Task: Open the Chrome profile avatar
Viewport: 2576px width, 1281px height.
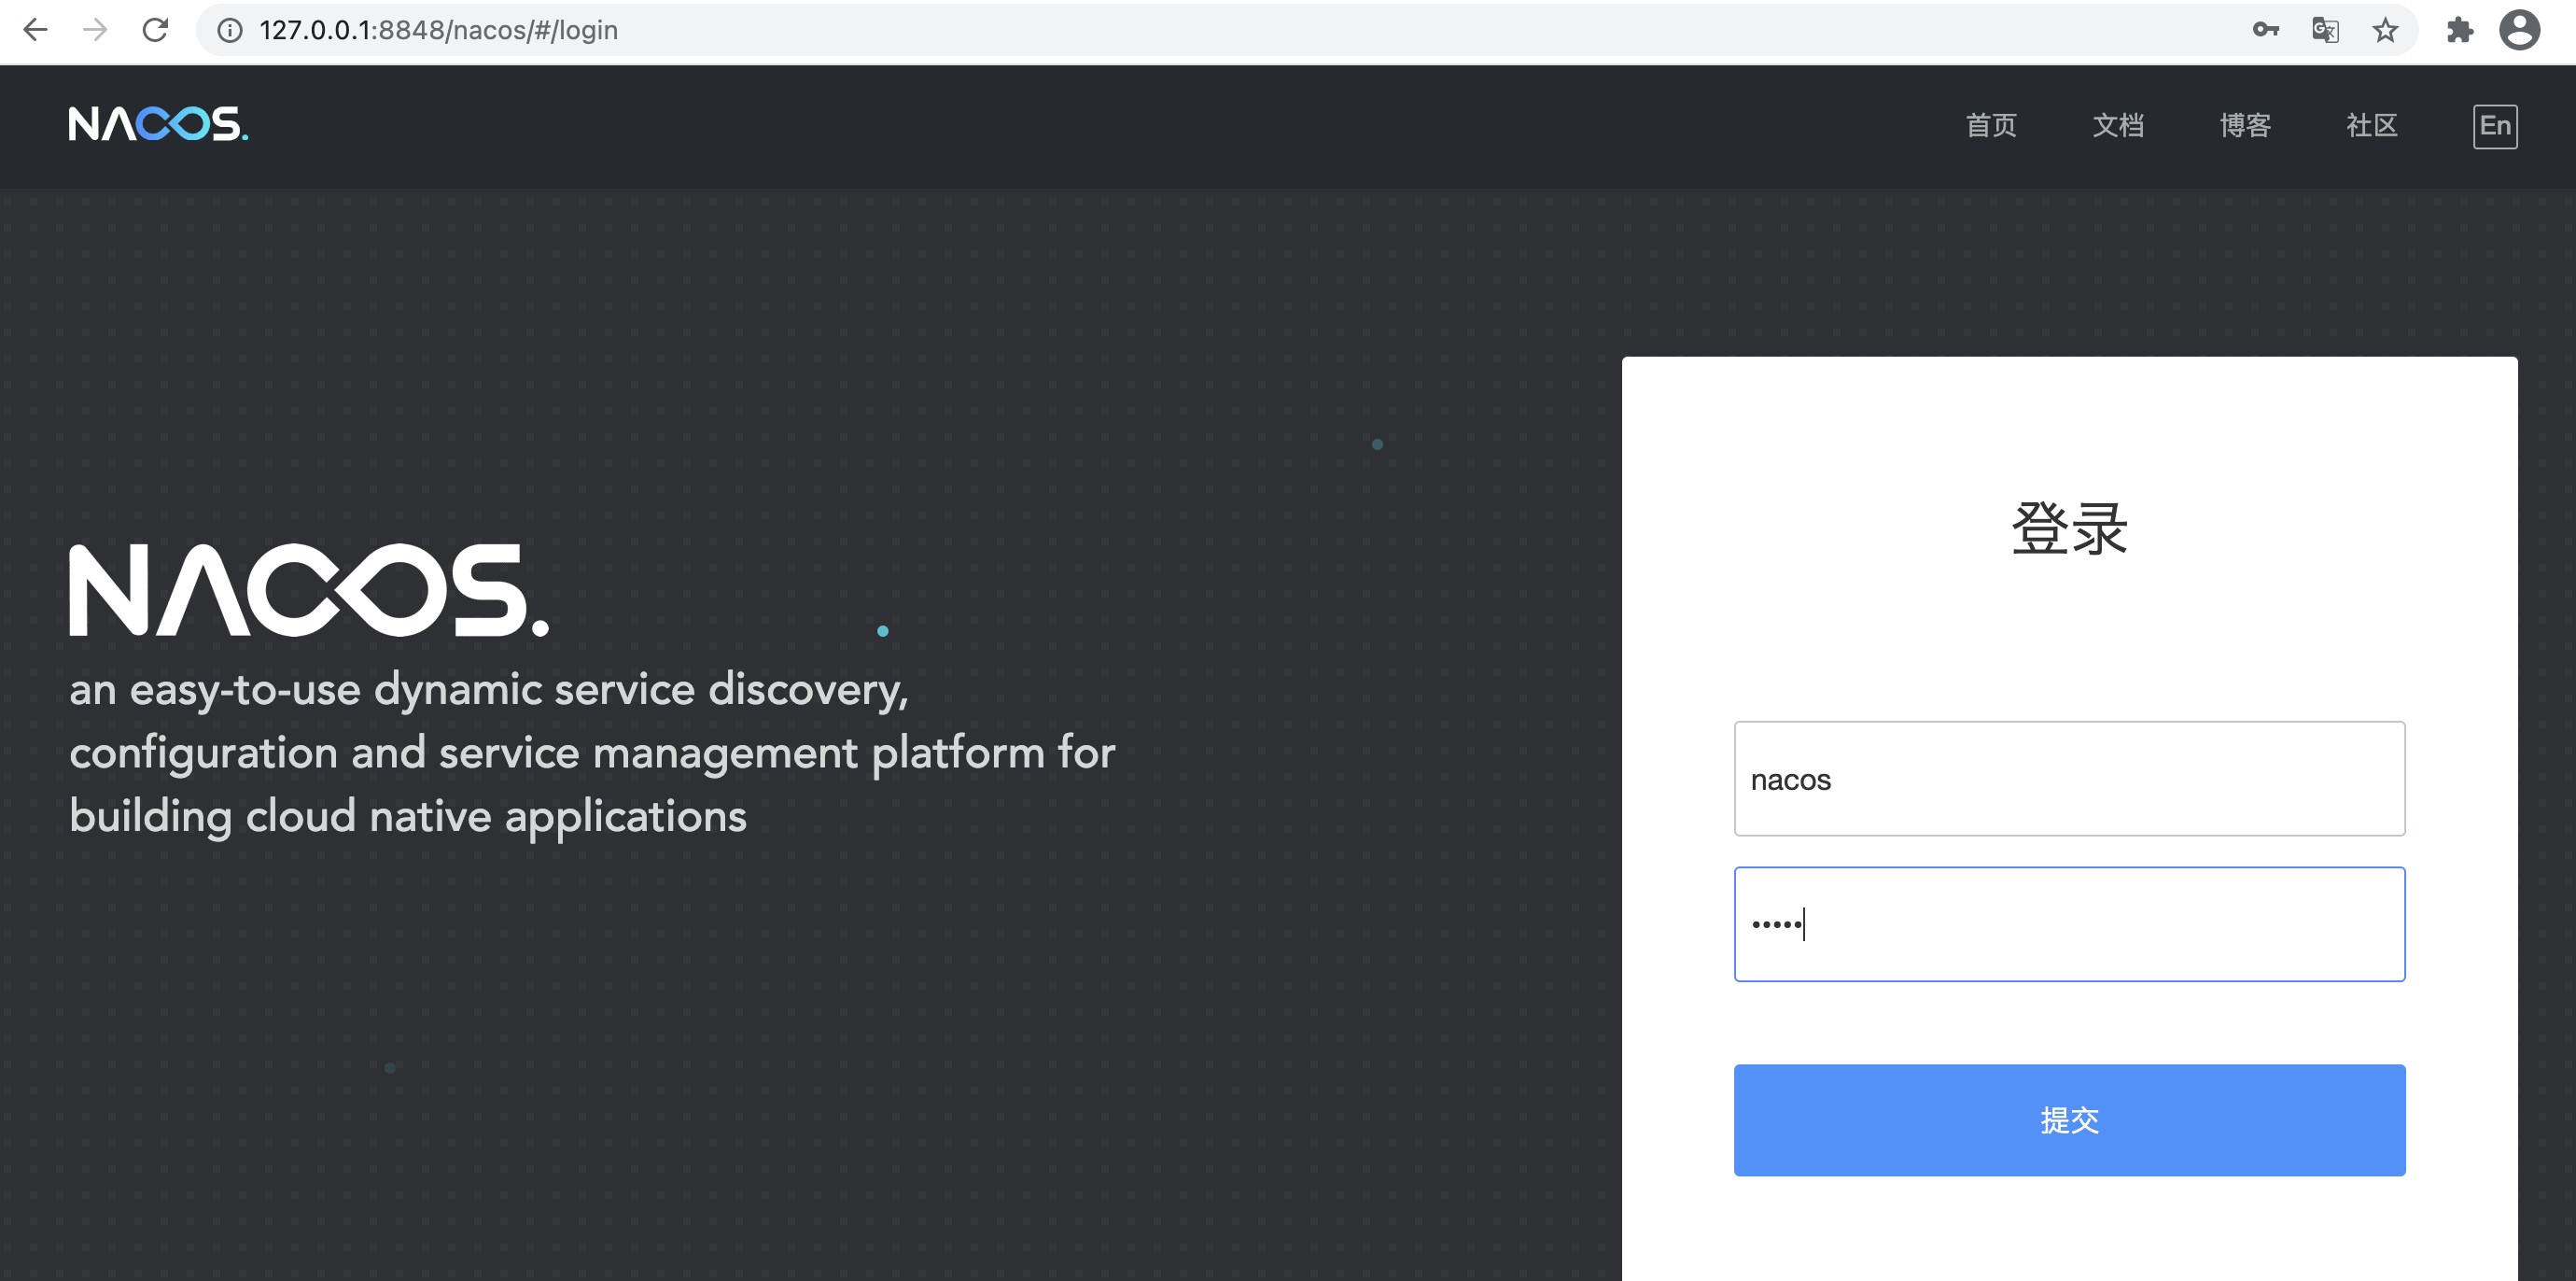Action: coord(2519,30)
